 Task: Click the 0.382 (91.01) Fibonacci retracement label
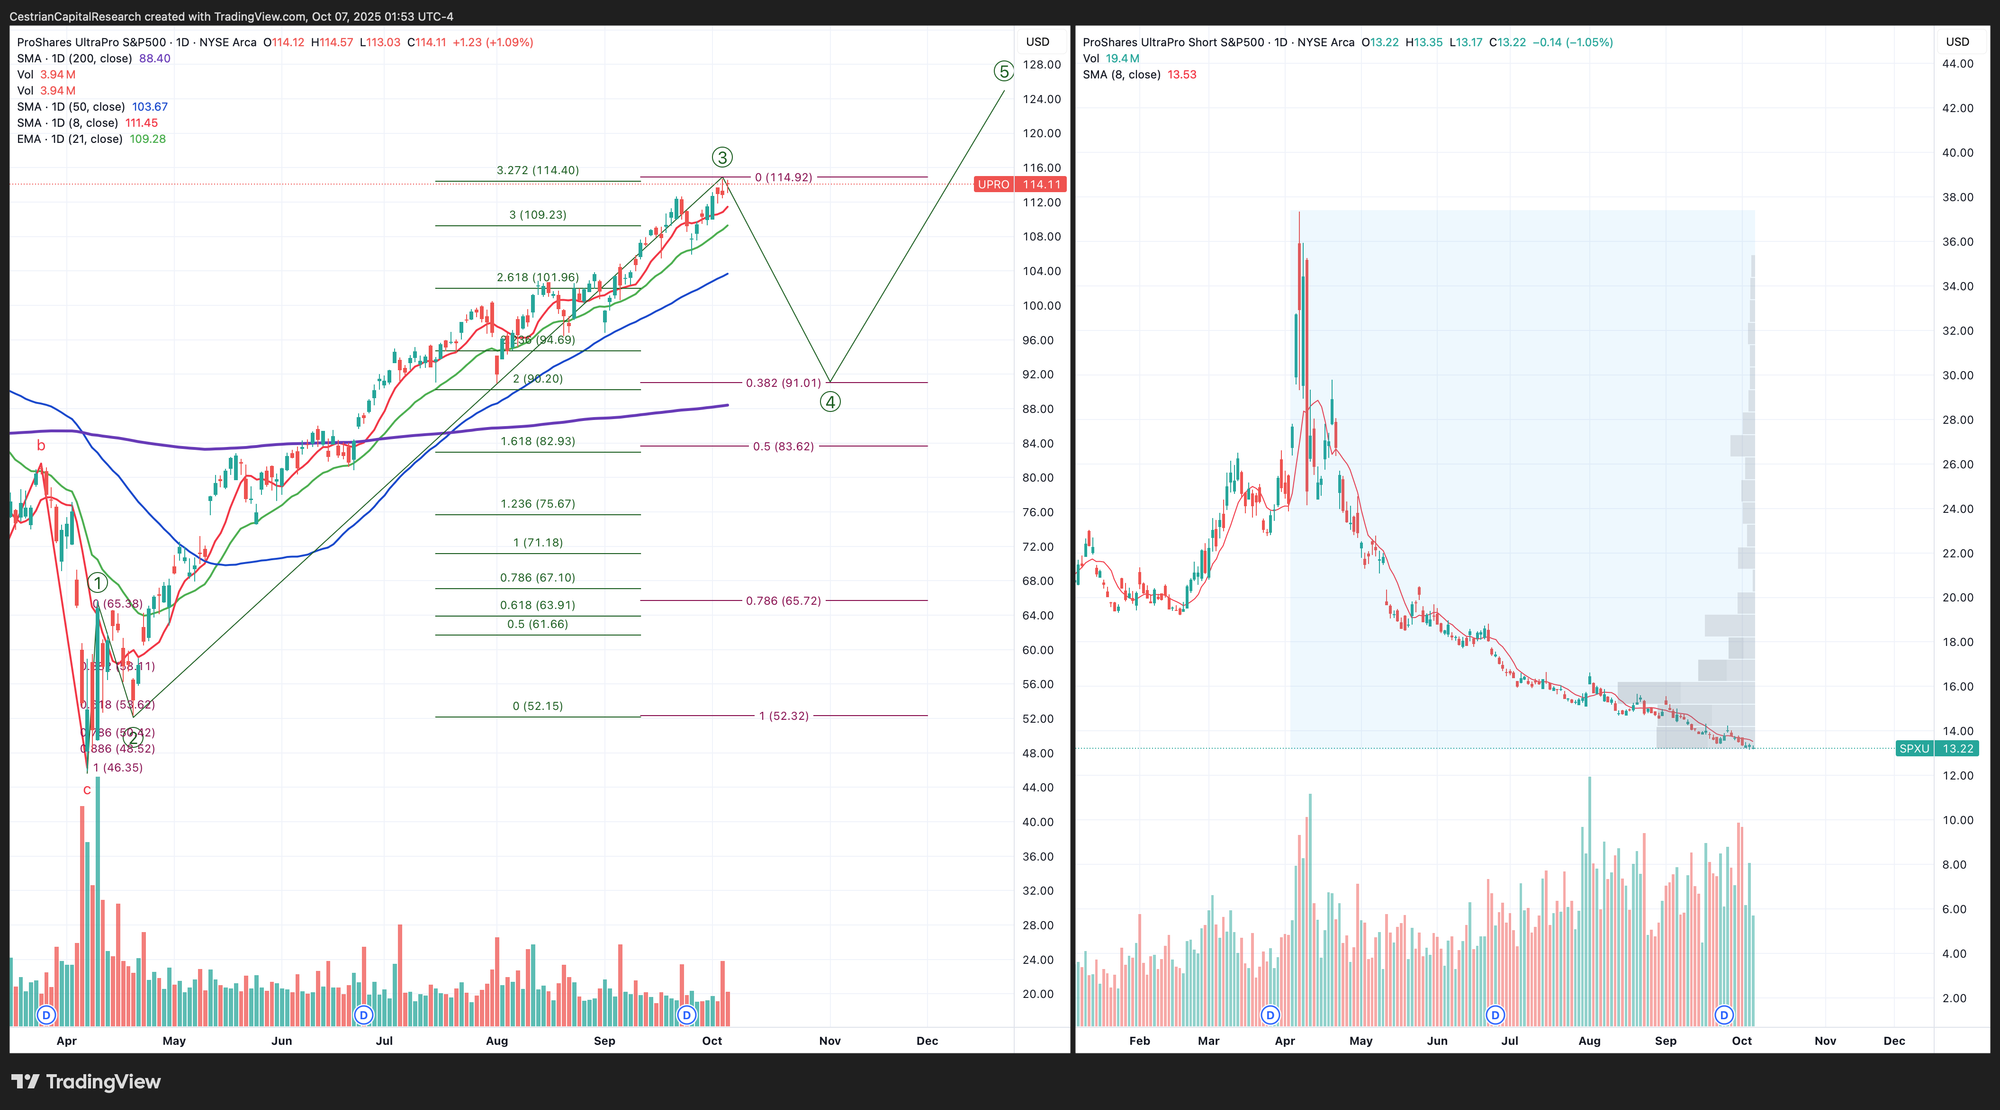point(783,383)
